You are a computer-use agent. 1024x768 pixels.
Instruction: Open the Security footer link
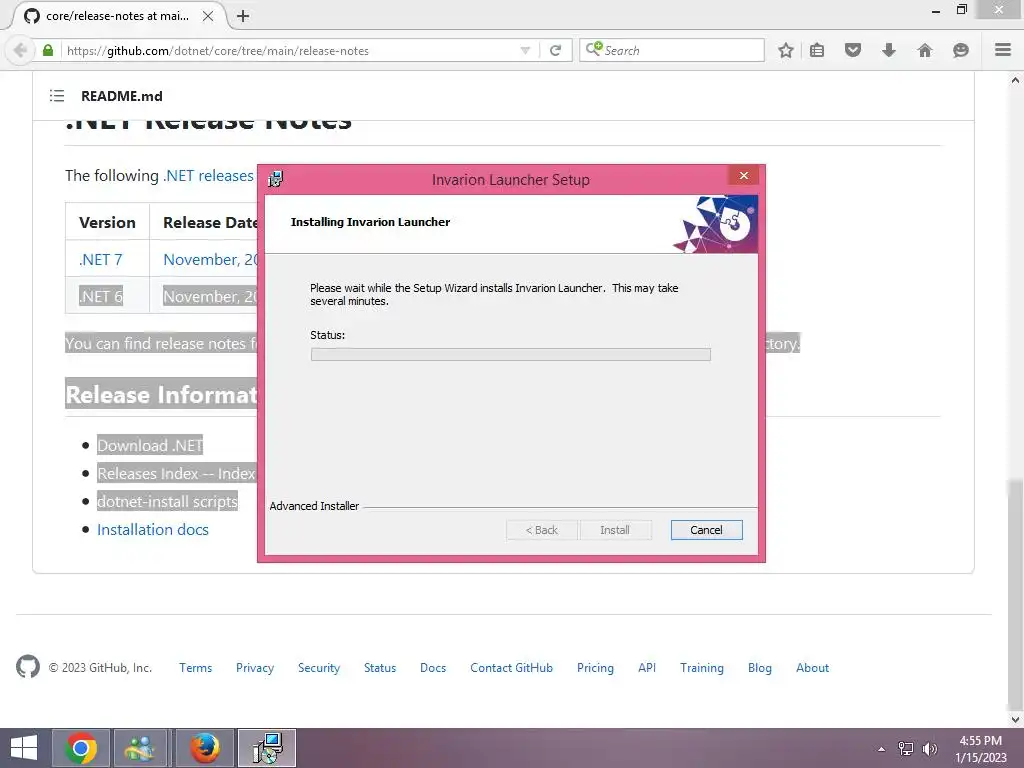point(319,667)
